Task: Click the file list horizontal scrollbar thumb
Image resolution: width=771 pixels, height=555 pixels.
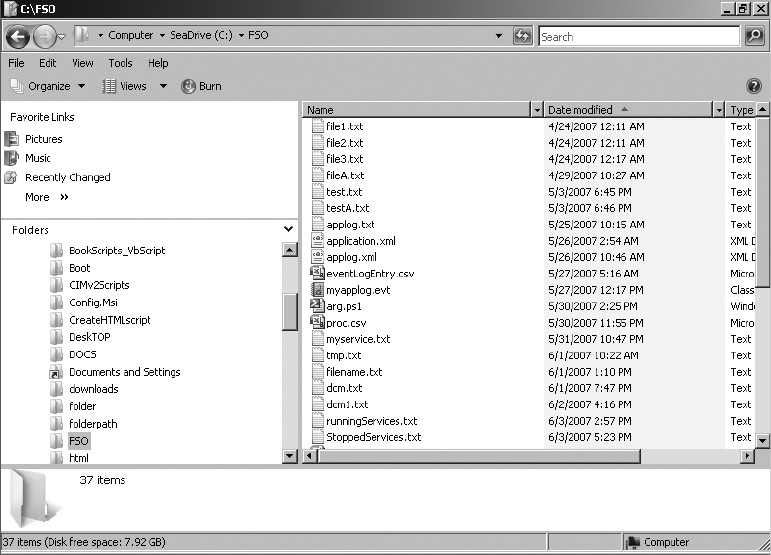Action: [479, 456]
